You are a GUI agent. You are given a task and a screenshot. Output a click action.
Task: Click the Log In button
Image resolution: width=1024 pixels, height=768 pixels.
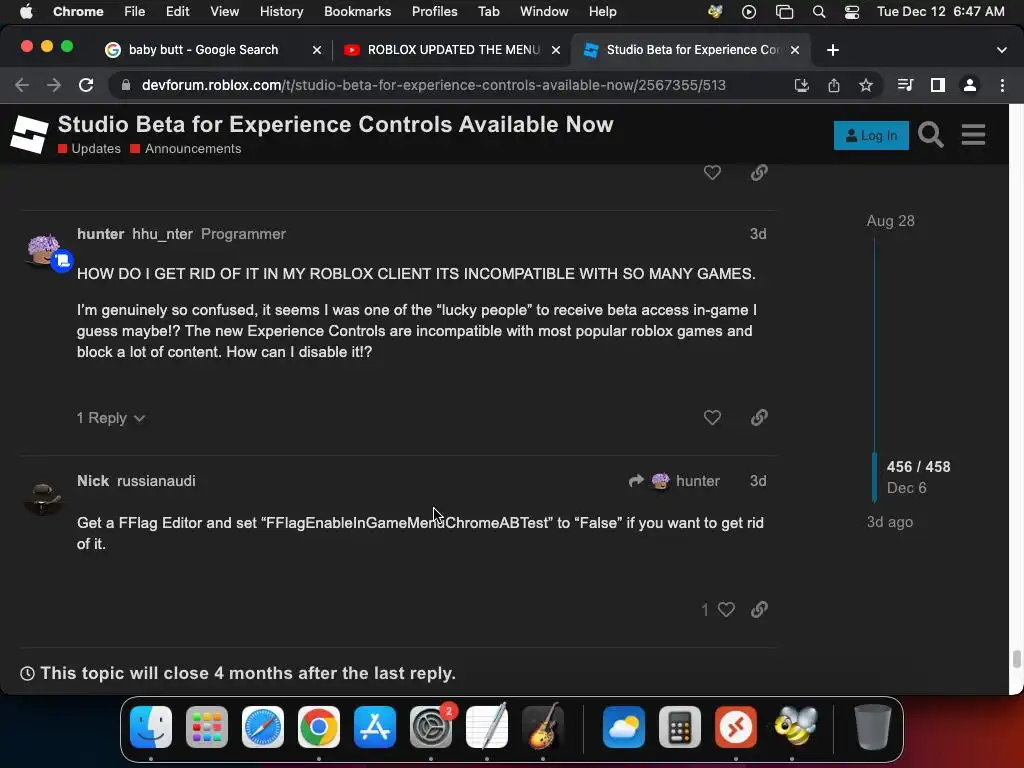pos(871,135)
